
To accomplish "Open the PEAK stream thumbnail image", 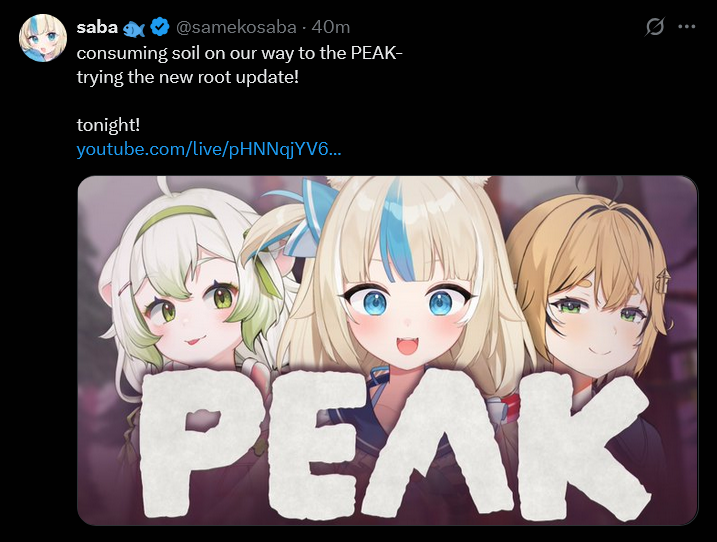I will pyautogui.click(x=388, y=350).
